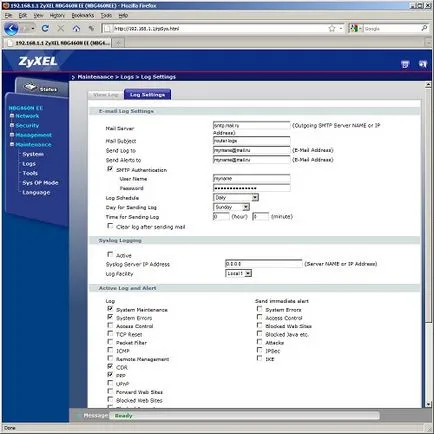Open the Log Schedule dropdown

tap(236, 198)
